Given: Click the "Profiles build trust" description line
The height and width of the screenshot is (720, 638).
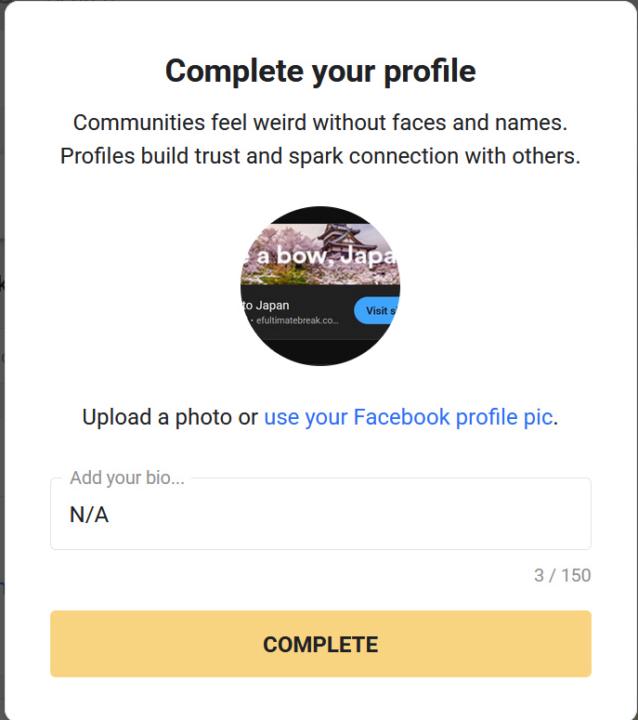Looking at the screenshot, I should click(320, 157).
